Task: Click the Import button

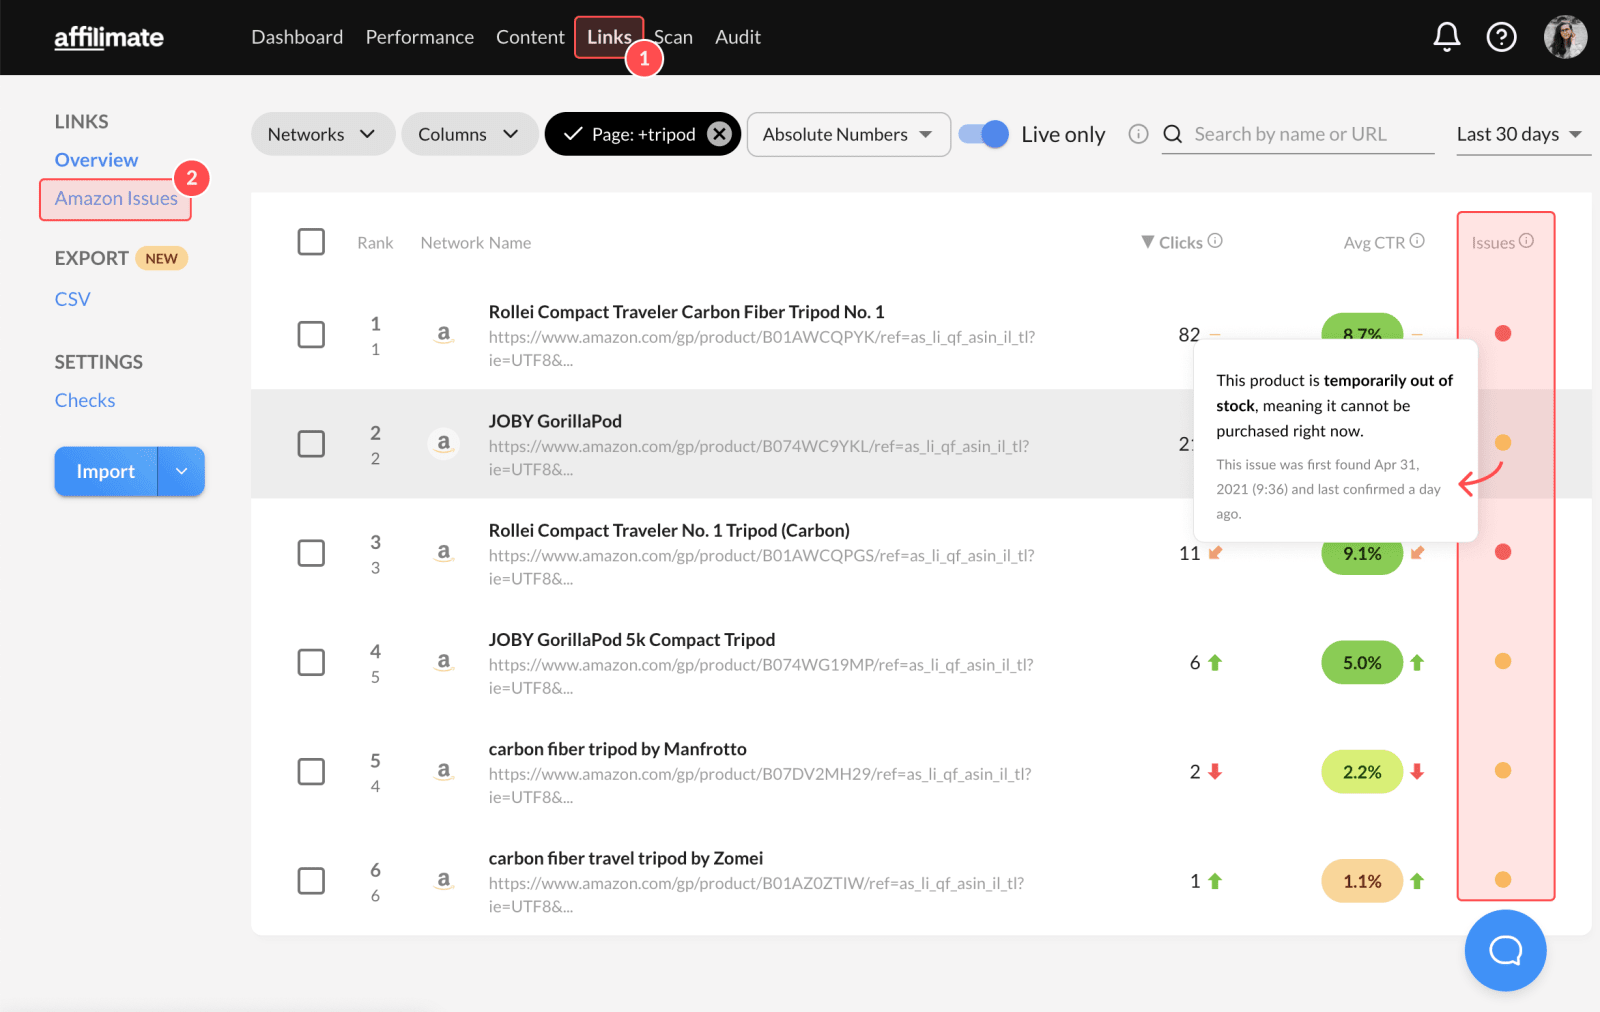Action: [x=106, y=471]
